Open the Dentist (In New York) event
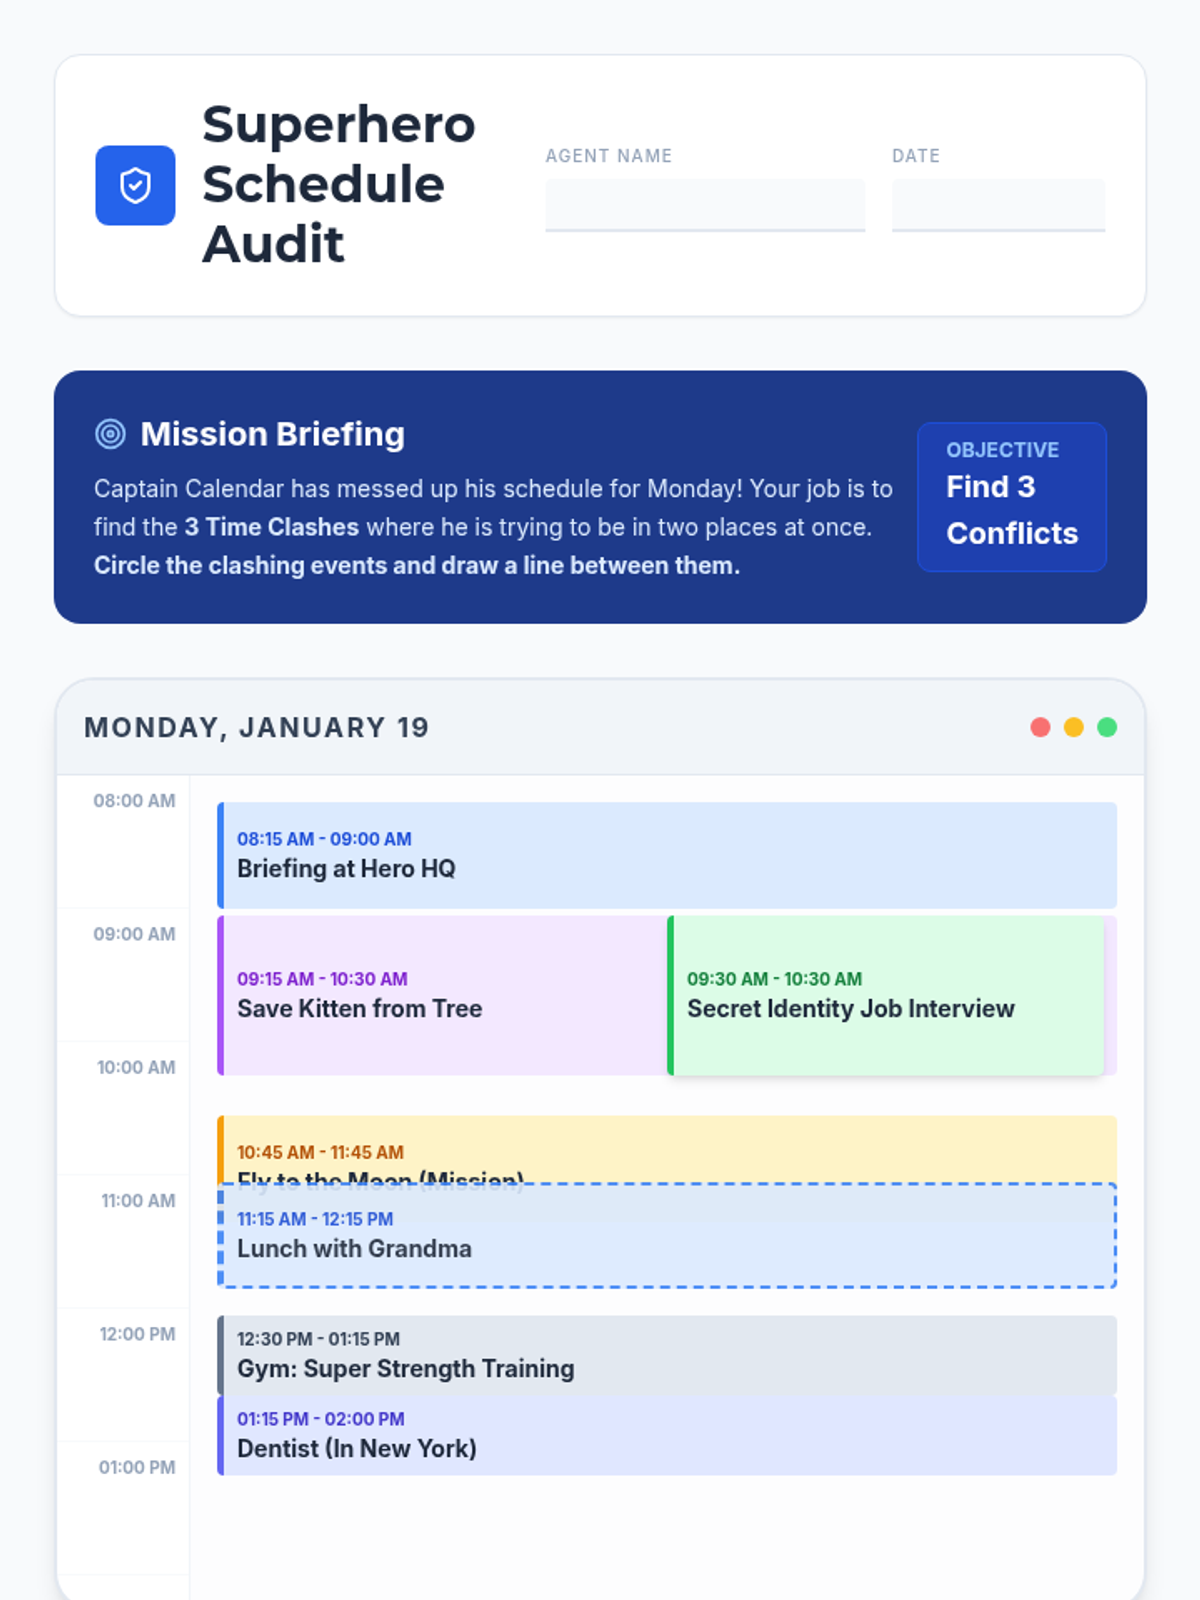1200x1600 pixels. click(666, 1435)
